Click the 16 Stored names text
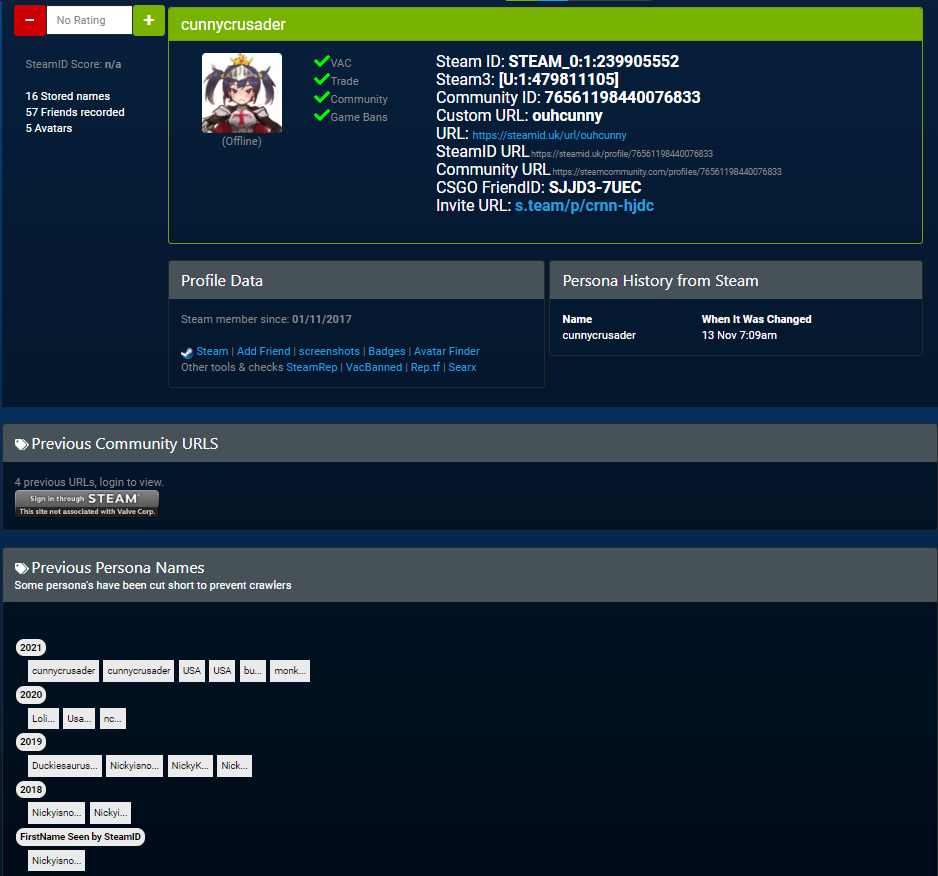The image size is (938, 876). click(x=68, y=96)
